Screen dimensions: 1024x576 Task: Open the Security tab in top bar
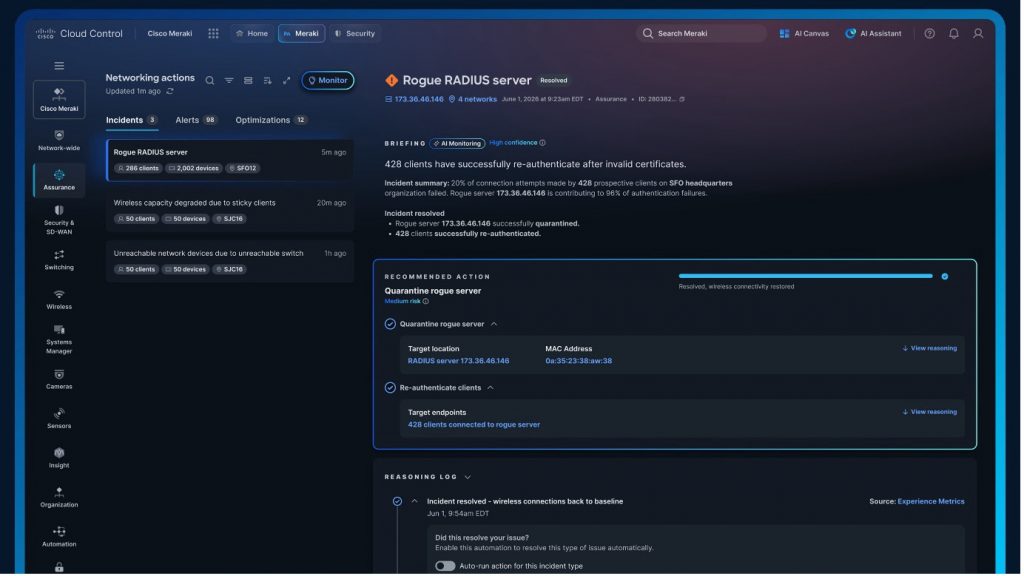point(355,33)
